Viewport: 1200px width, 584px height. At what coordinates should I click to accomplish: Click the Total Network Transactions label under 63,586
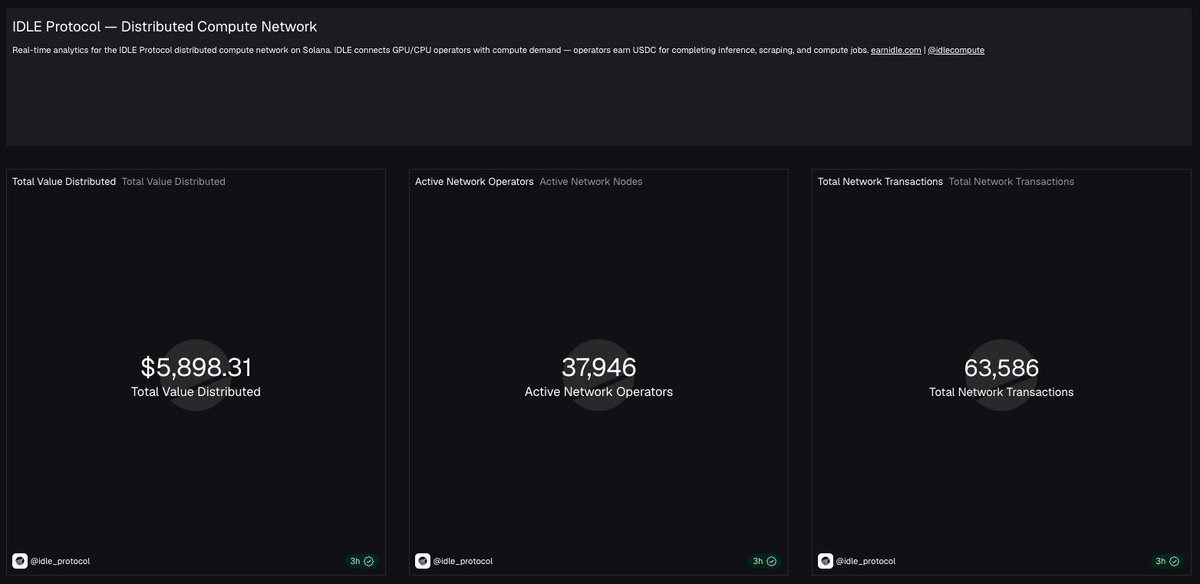[x=1001, y=392]
